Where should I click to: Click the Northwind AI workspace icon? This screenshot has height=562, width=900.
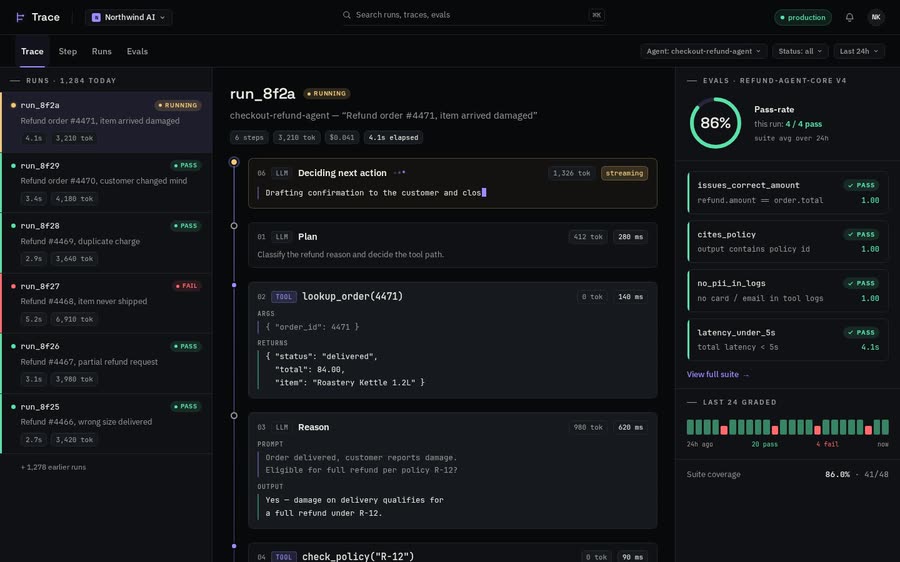[x=96, y=17]
